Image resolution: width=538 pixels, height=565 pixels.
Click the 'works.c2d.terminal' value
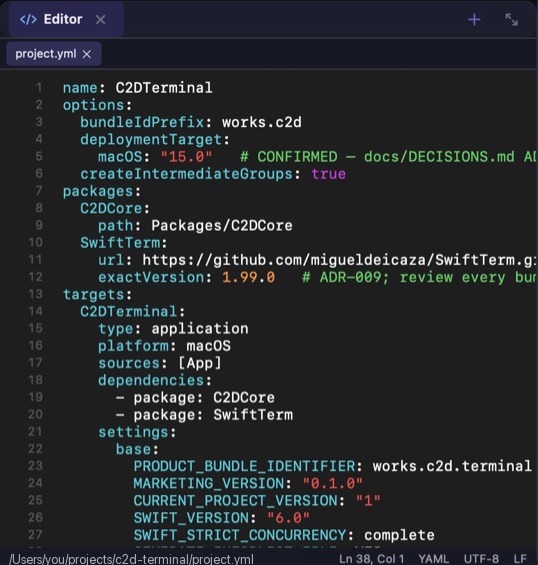tap(452, 466)
